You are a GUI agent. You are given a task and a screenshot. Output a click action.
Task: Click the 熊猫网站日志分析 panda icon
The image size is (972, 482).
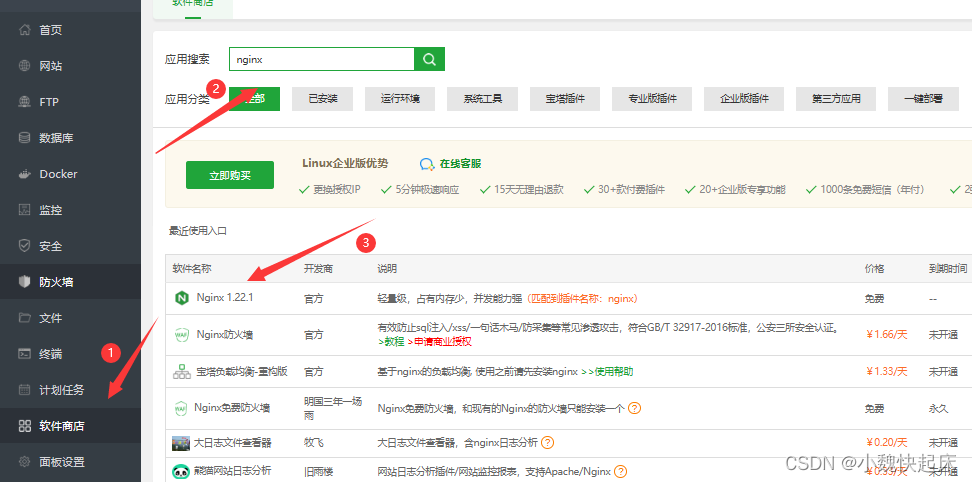point(181,471)
